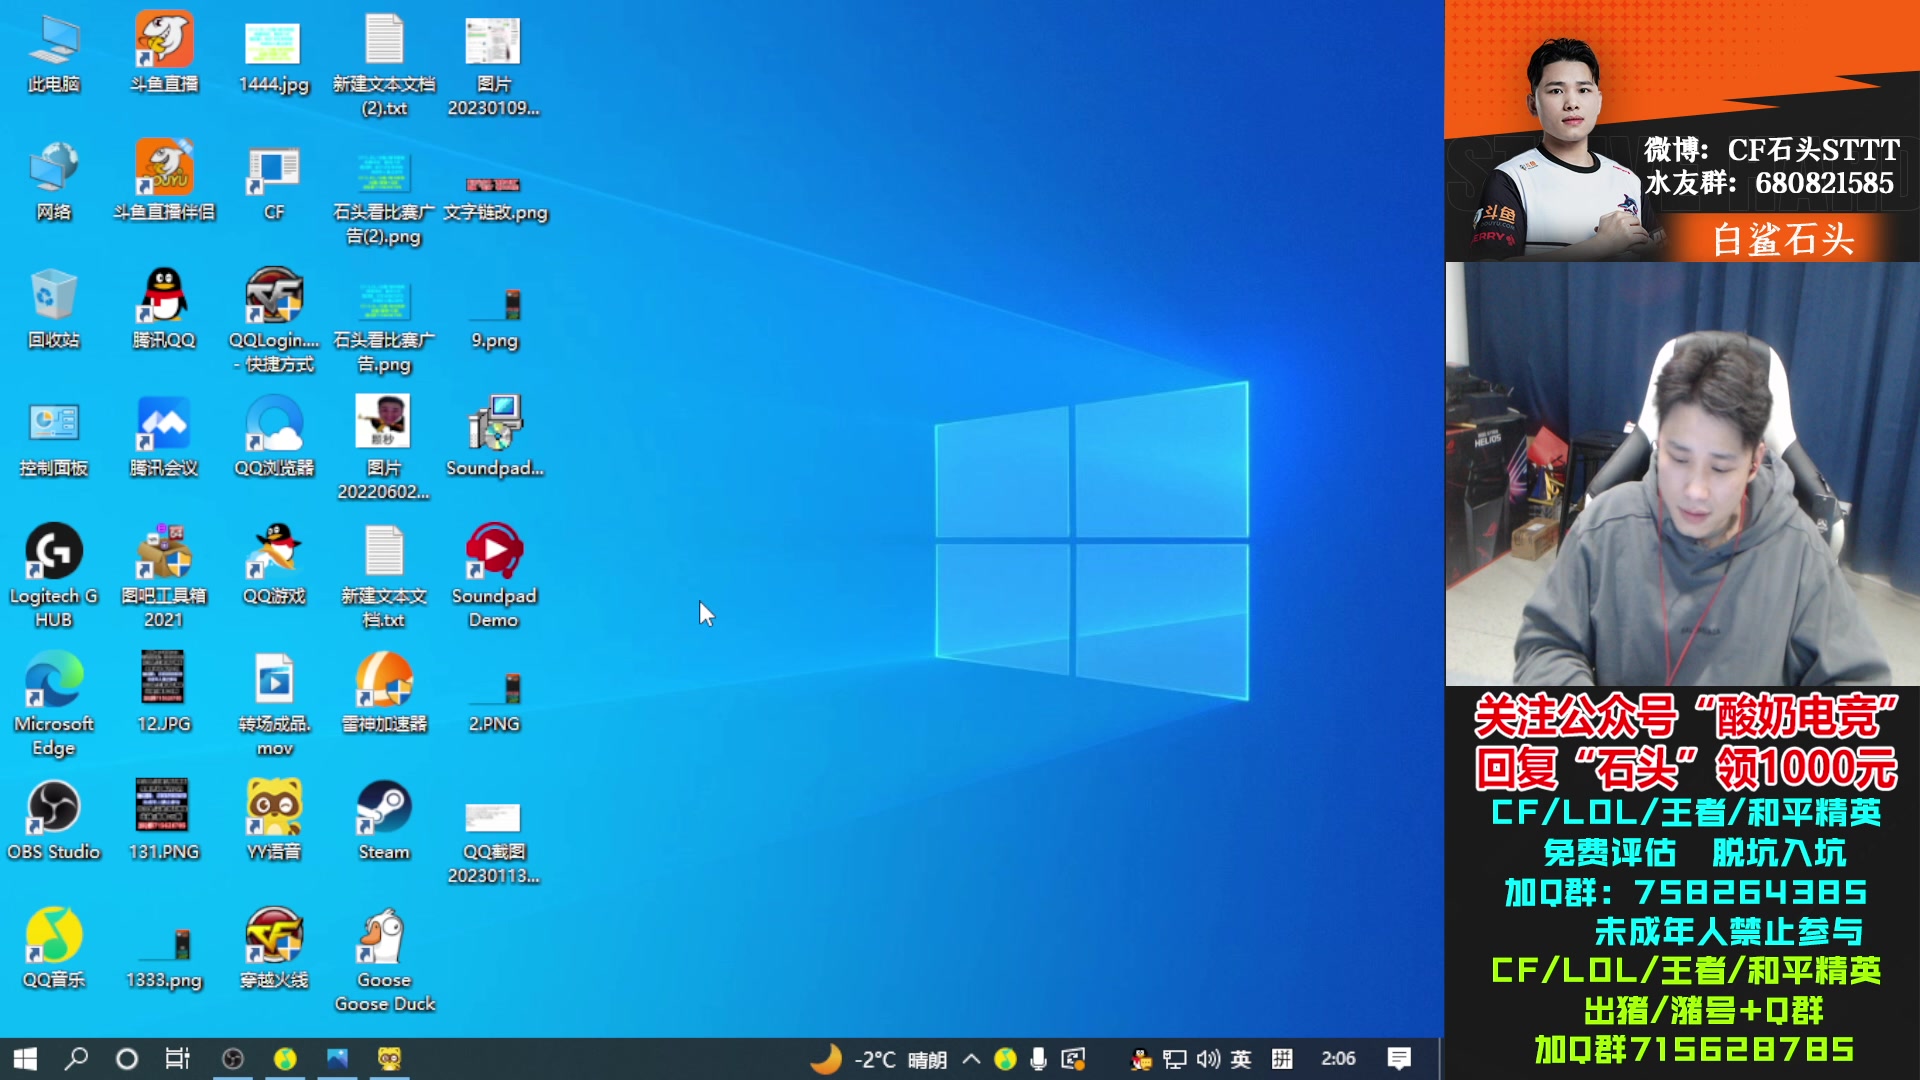Open QQ音乐 tray icon

pos(1006,1059)
